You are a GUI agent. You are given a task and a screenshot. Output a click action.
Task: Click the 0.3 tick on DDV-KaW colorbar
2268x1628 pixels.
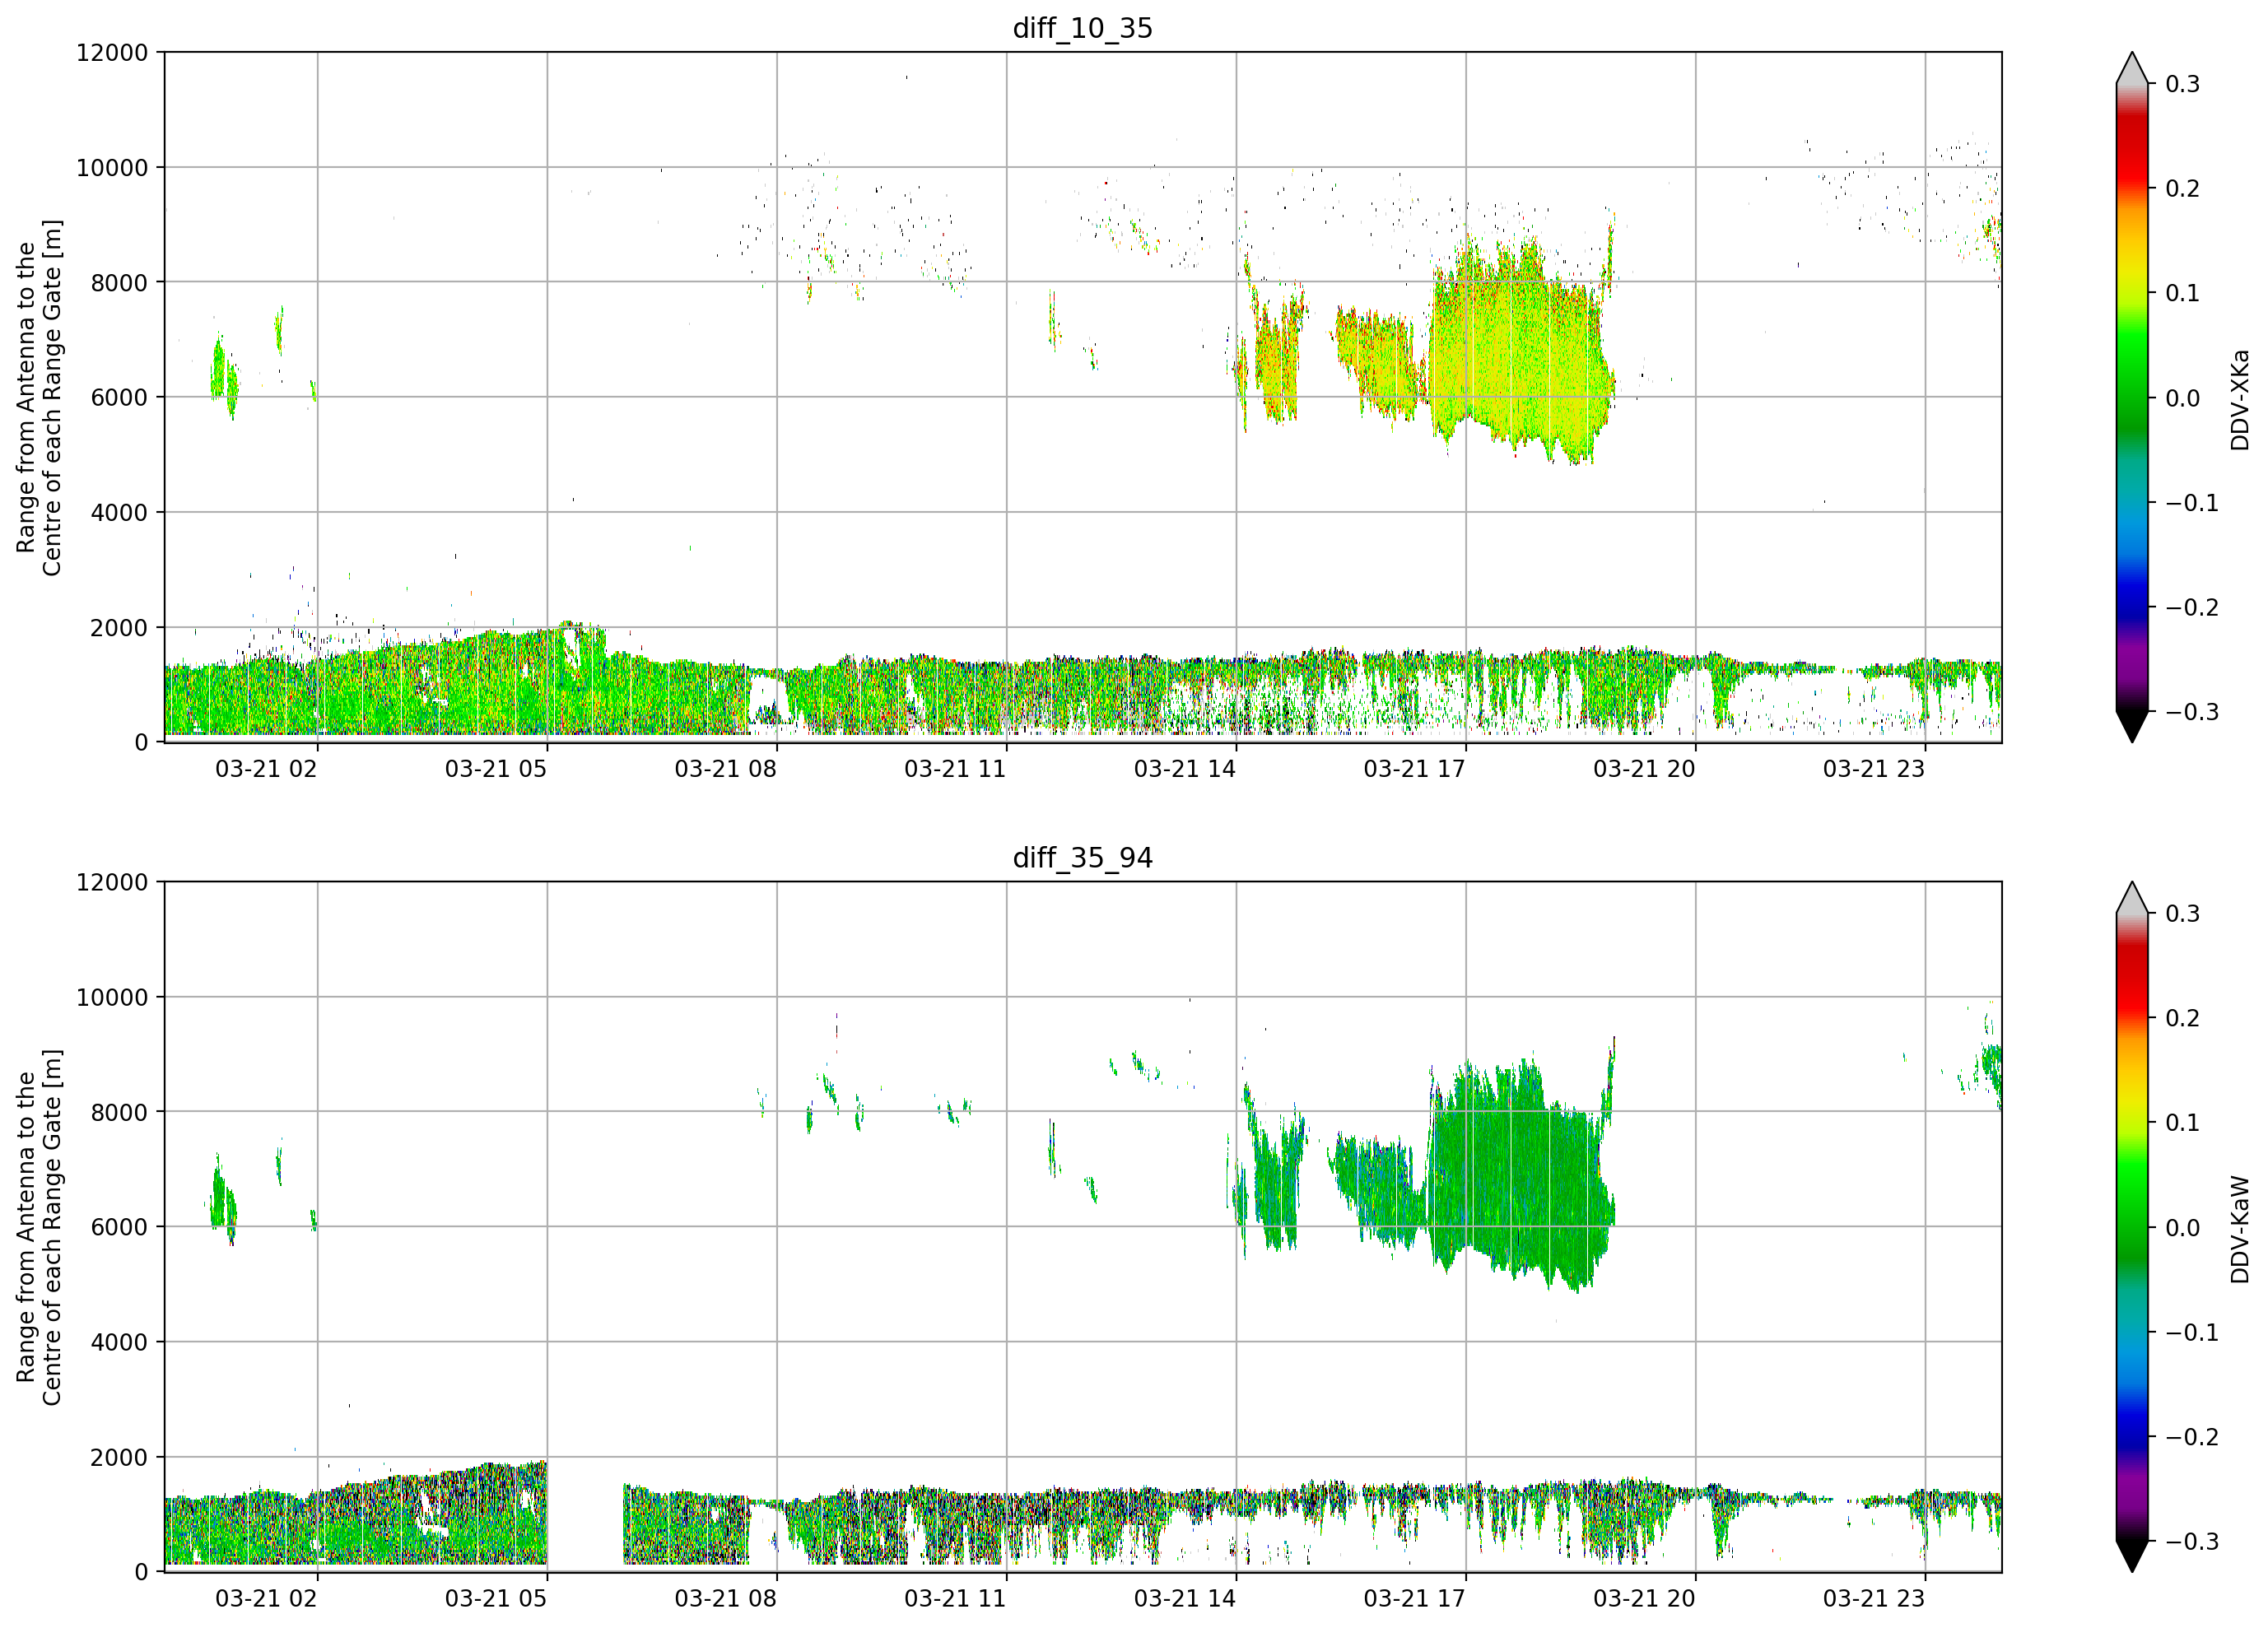point(2182,913)
